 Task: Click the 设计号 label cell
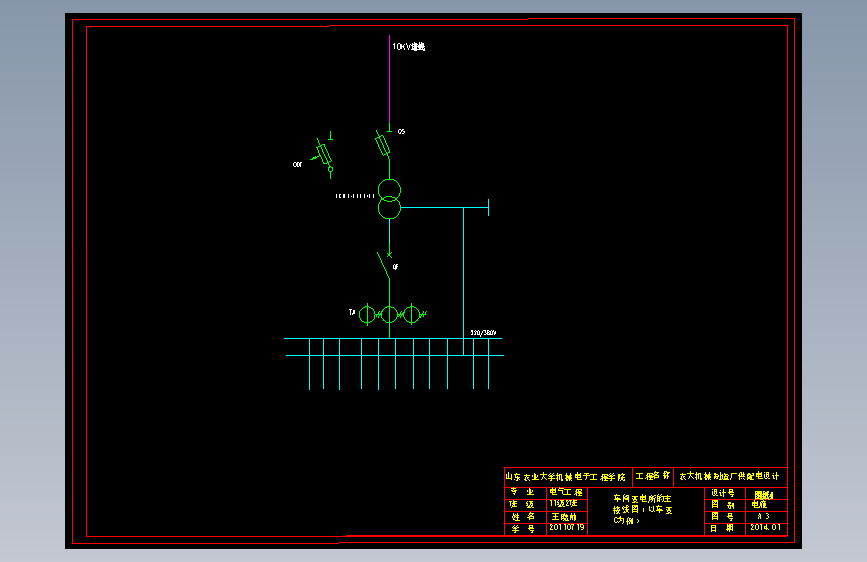coord(724,493)
